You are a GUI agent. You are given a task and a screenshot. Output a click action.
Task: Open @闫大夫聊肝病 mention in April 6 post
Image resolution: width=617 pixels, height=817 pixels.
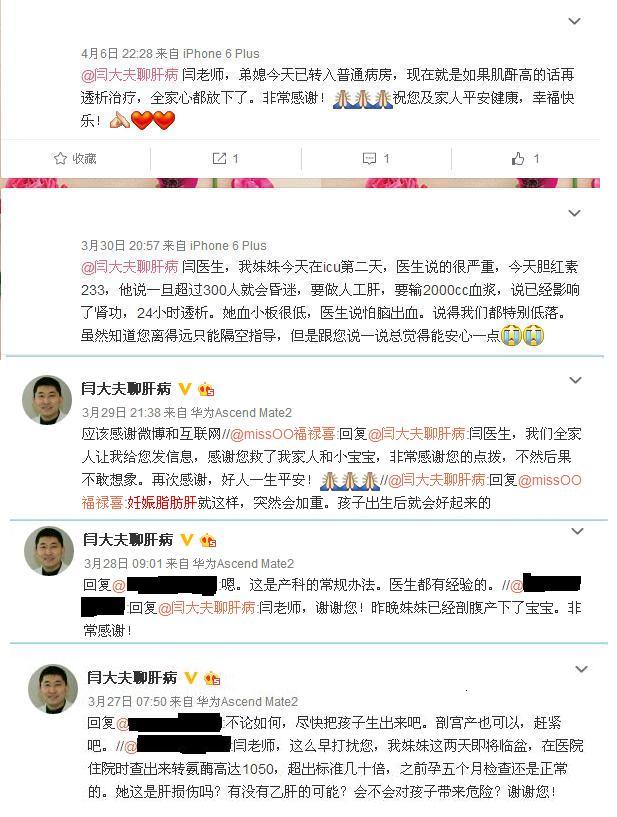pyautogui.click(x=130, y=75)
